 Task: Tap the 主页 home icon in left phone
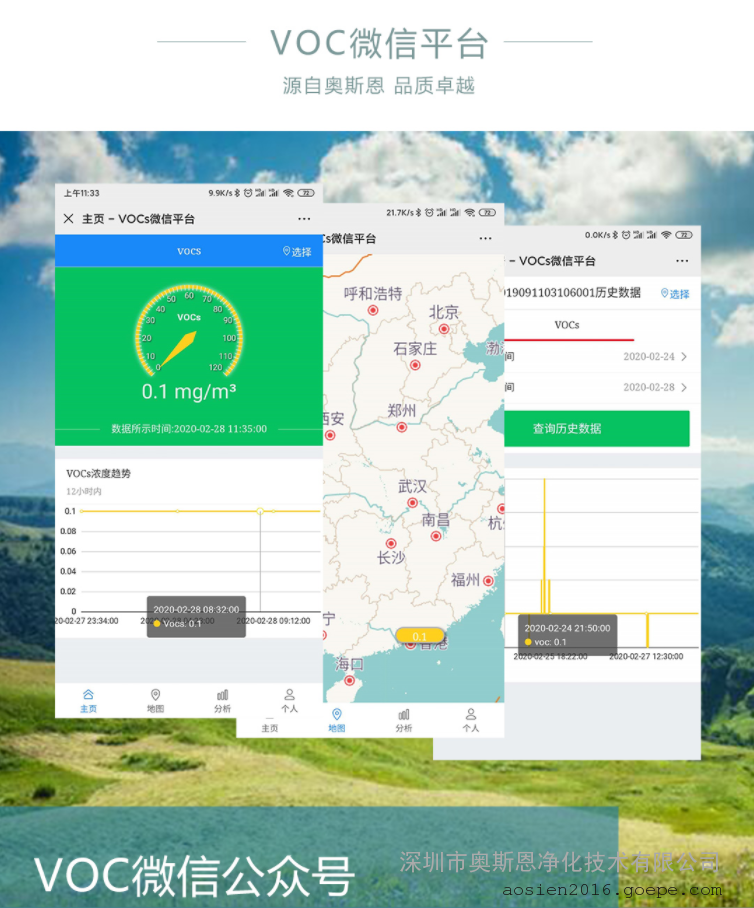pos(88,700)
